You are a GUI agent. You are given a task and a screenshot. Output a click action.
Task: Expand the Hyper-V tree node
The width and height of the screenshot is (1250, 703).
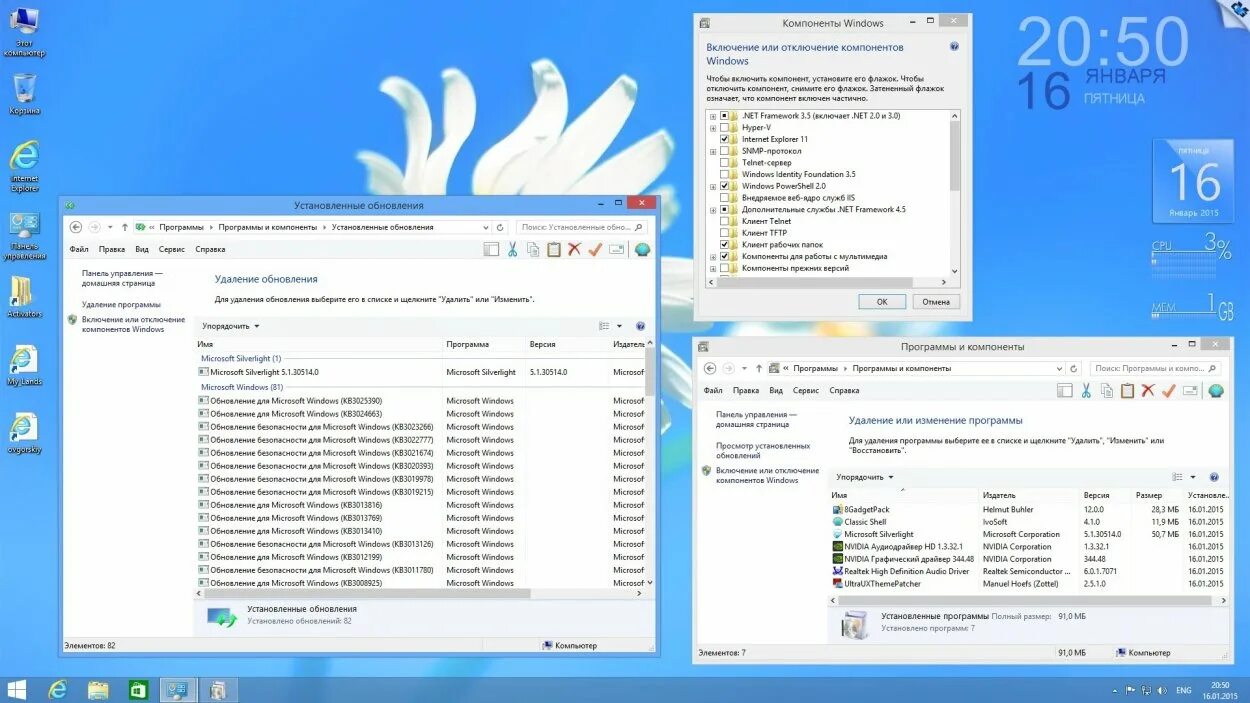[713, 128]
